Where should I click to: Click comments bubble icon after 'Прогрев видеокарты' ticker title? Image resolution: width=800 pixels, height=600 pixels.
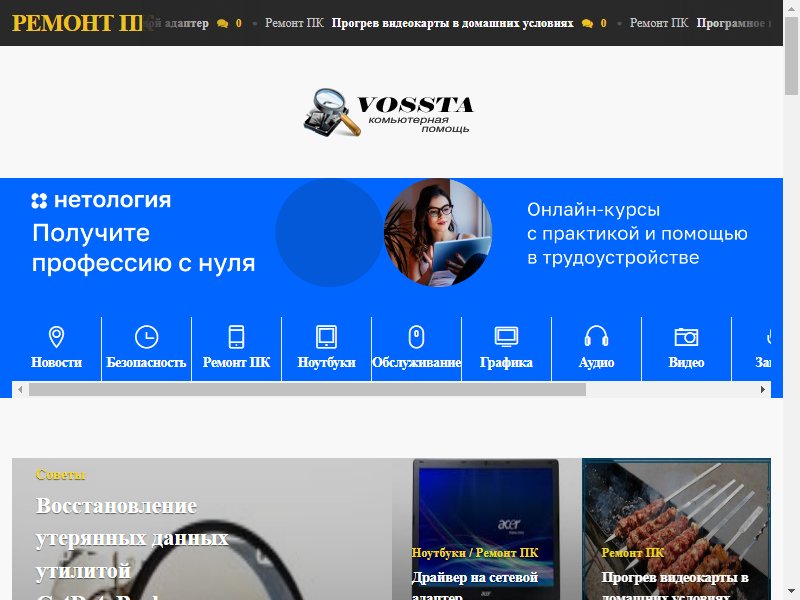pos(587,23)
